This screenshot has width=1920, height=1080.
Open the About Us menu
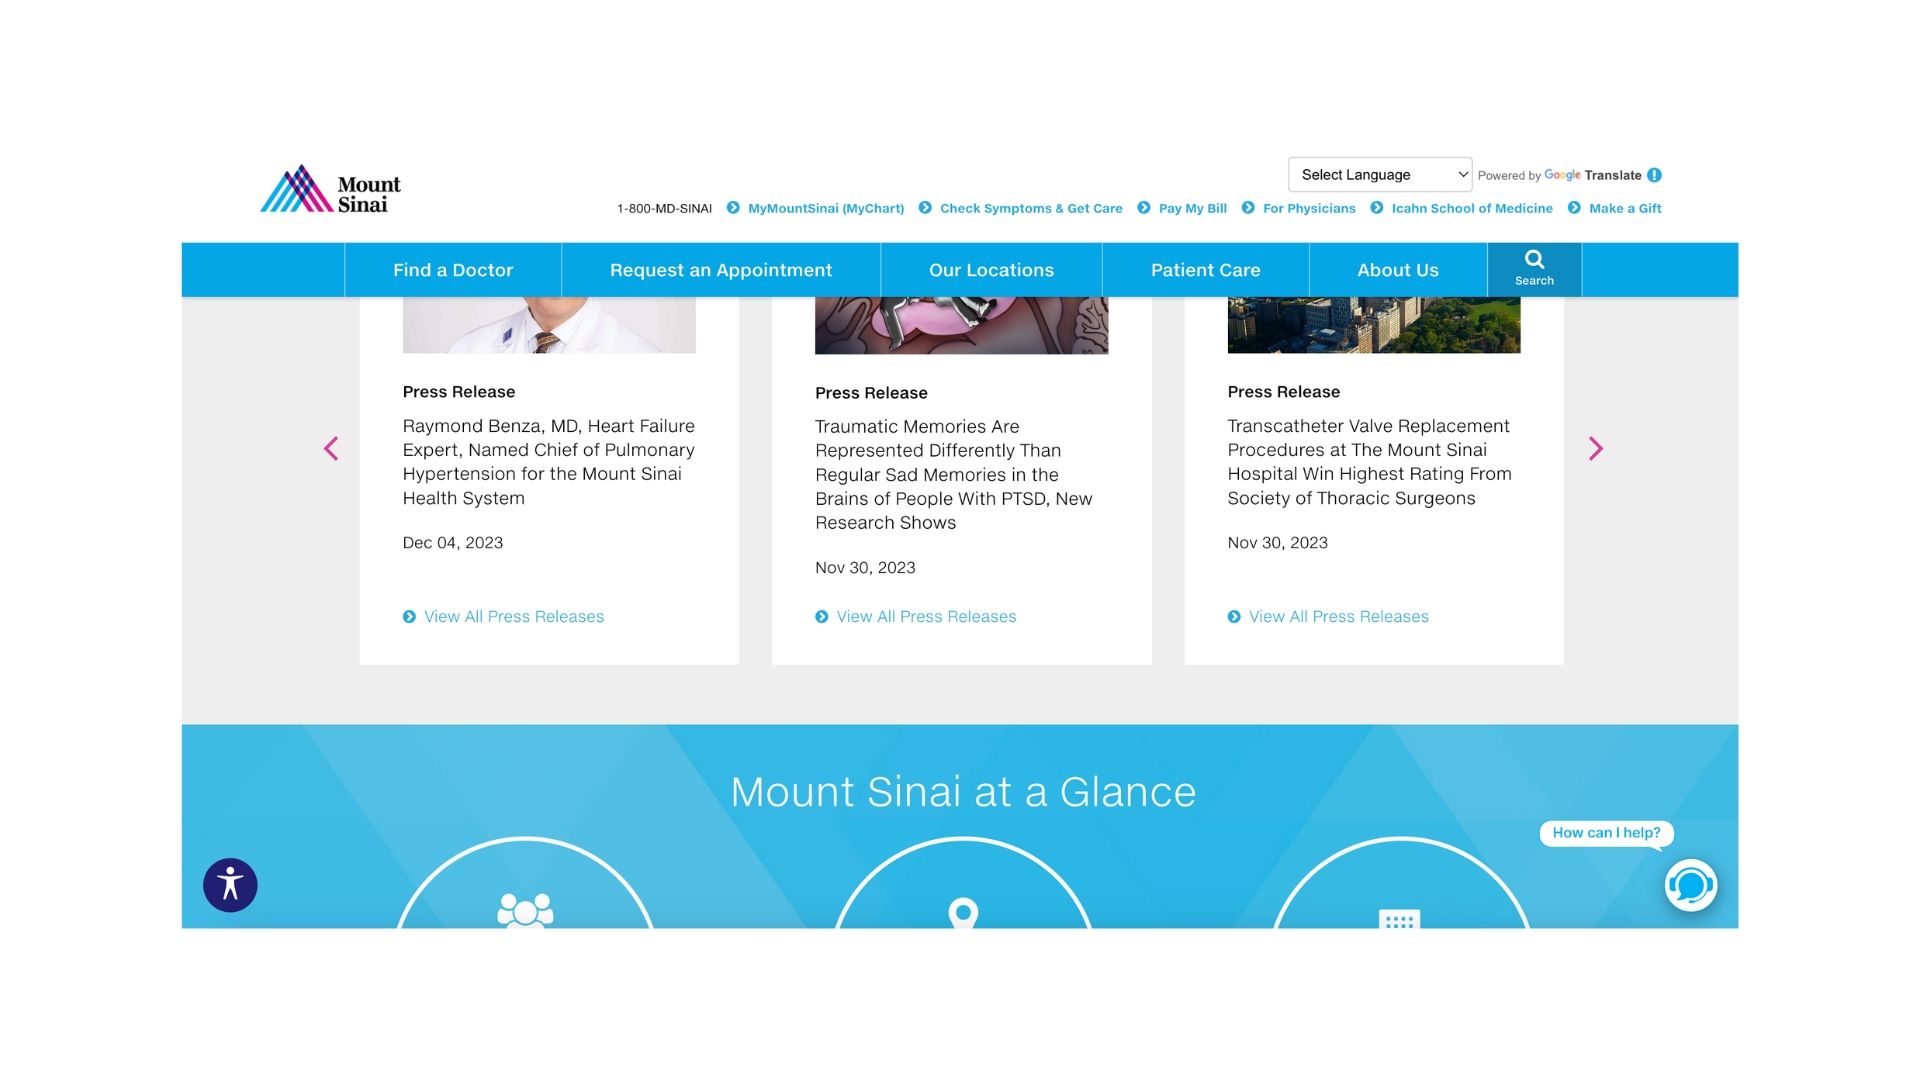point(1398,270)
